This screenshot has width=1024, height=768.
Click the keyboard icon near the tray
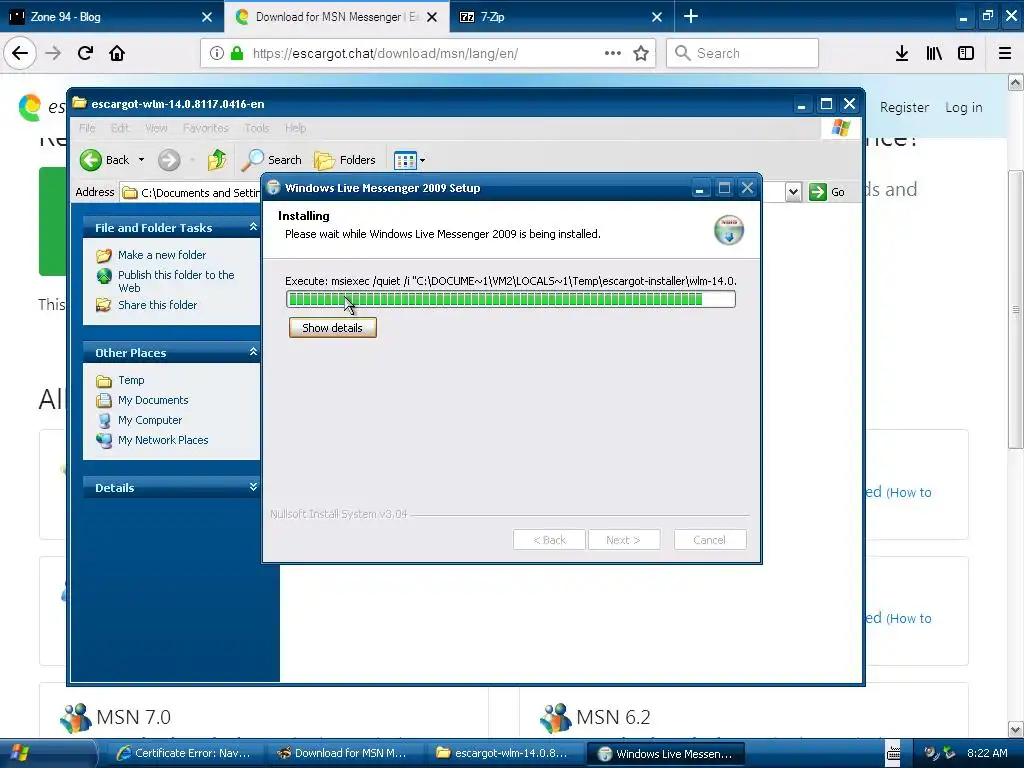[893, 753]
